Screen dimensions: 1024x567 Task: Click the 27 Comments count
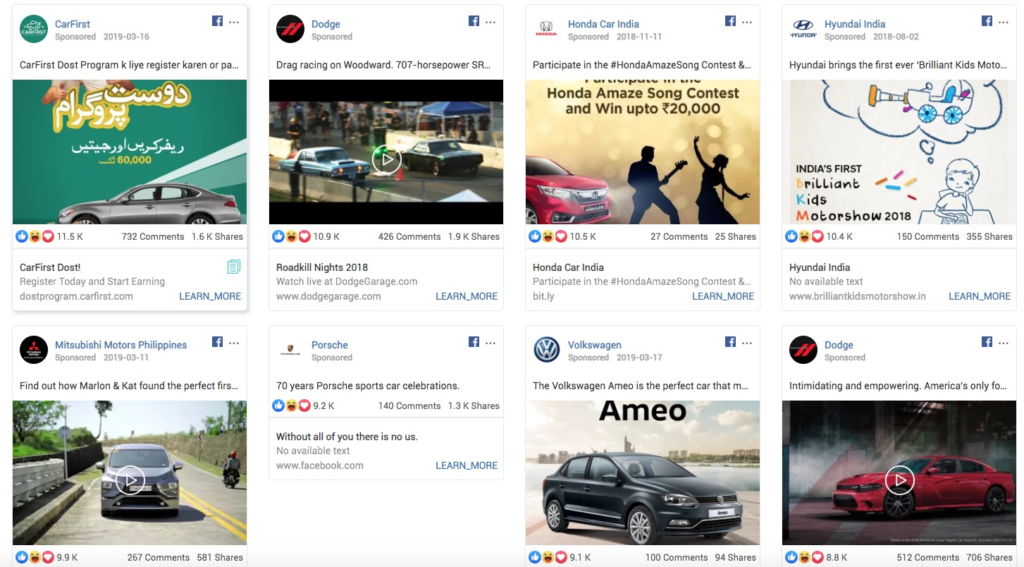pos(679,236)
